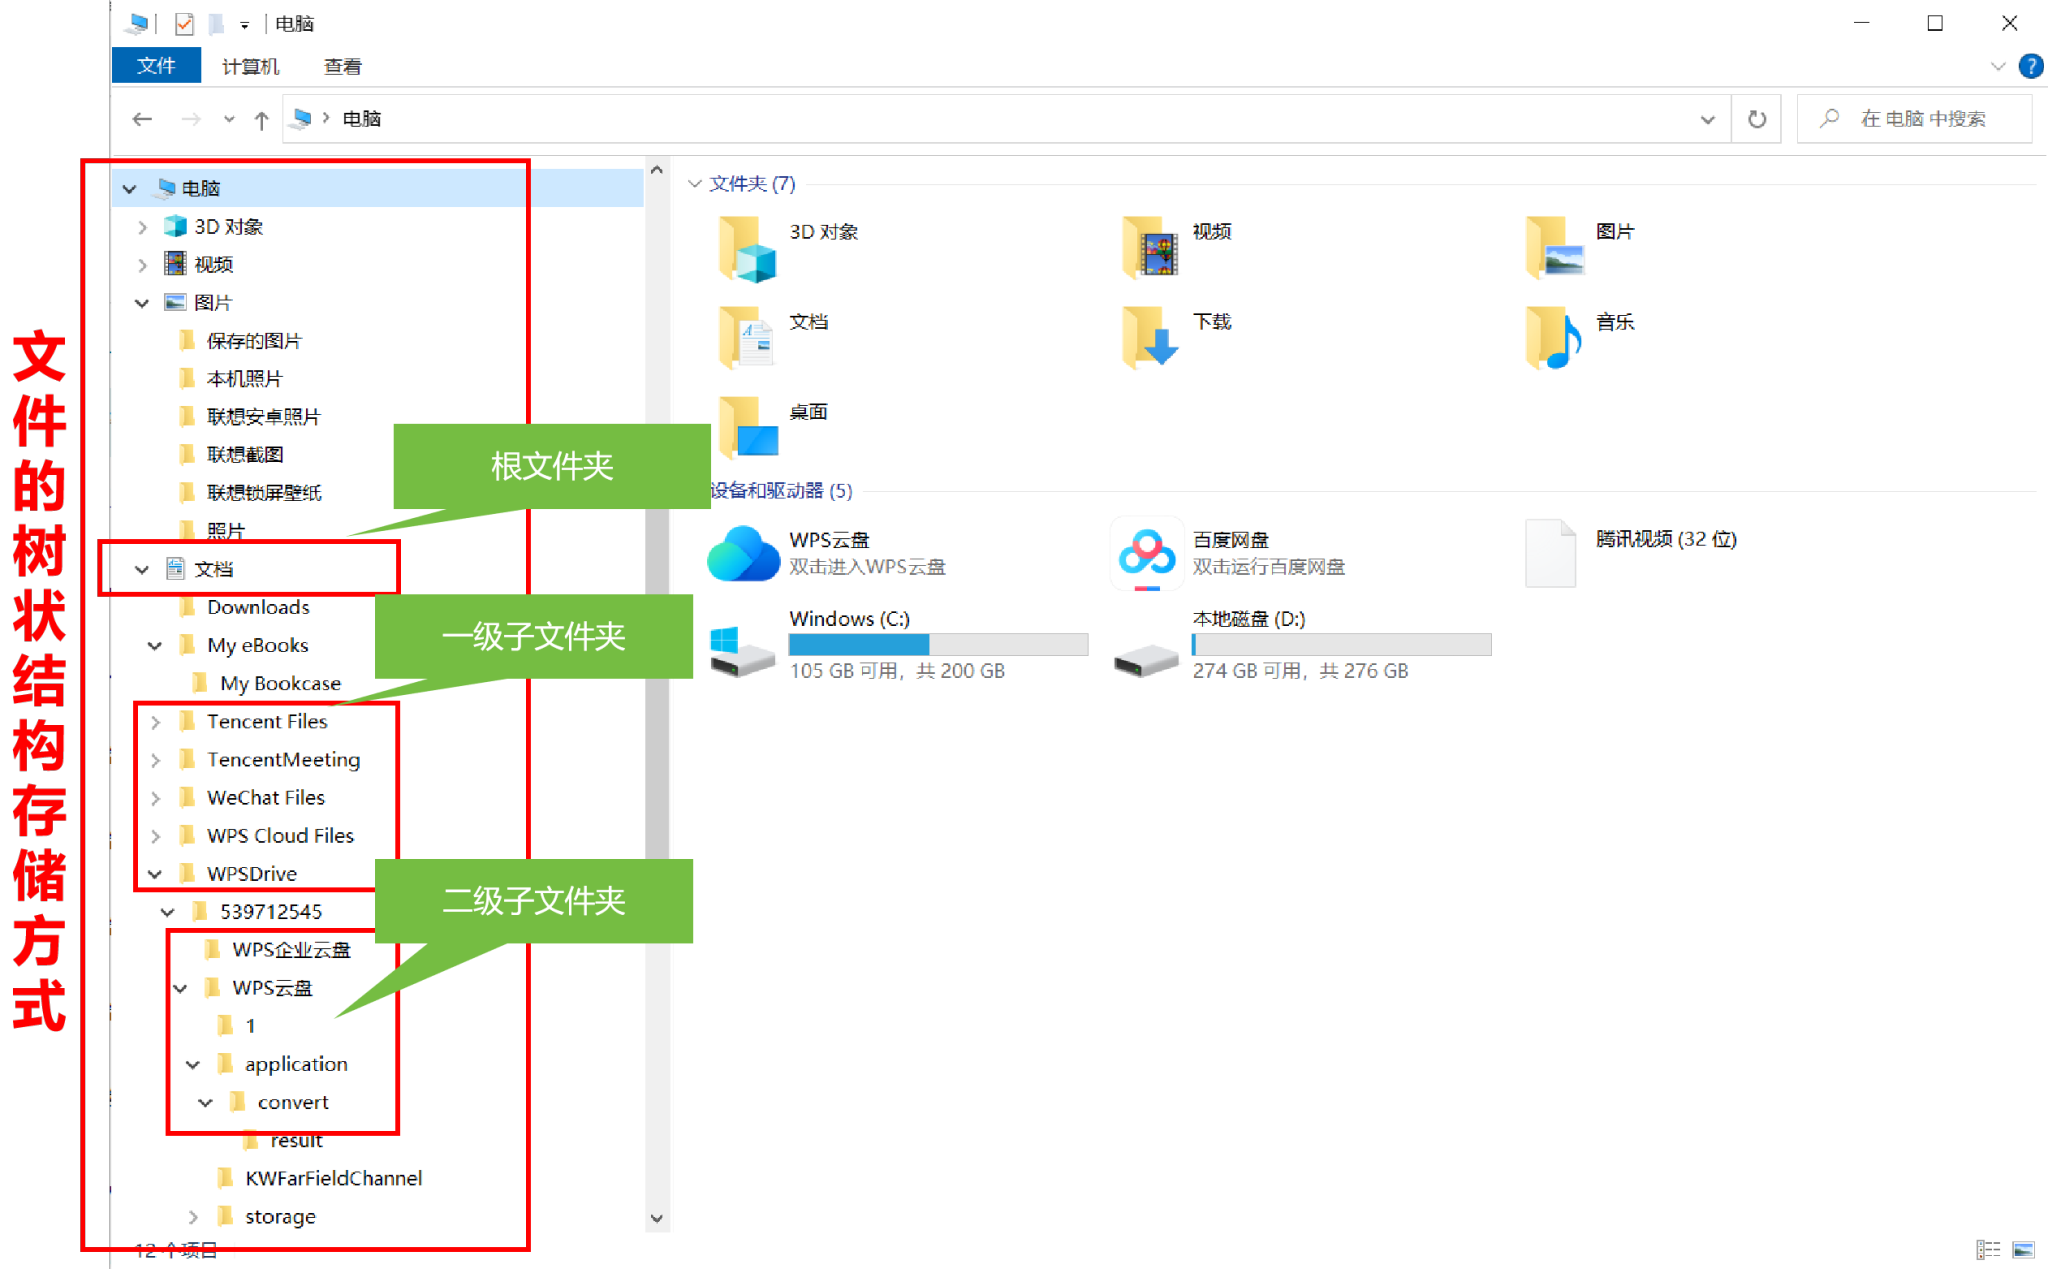Select WeChat Files in navigation tree
The height and width of the screenshot is (1269, 2048).
pyautogui.click(x=265, y=797)
